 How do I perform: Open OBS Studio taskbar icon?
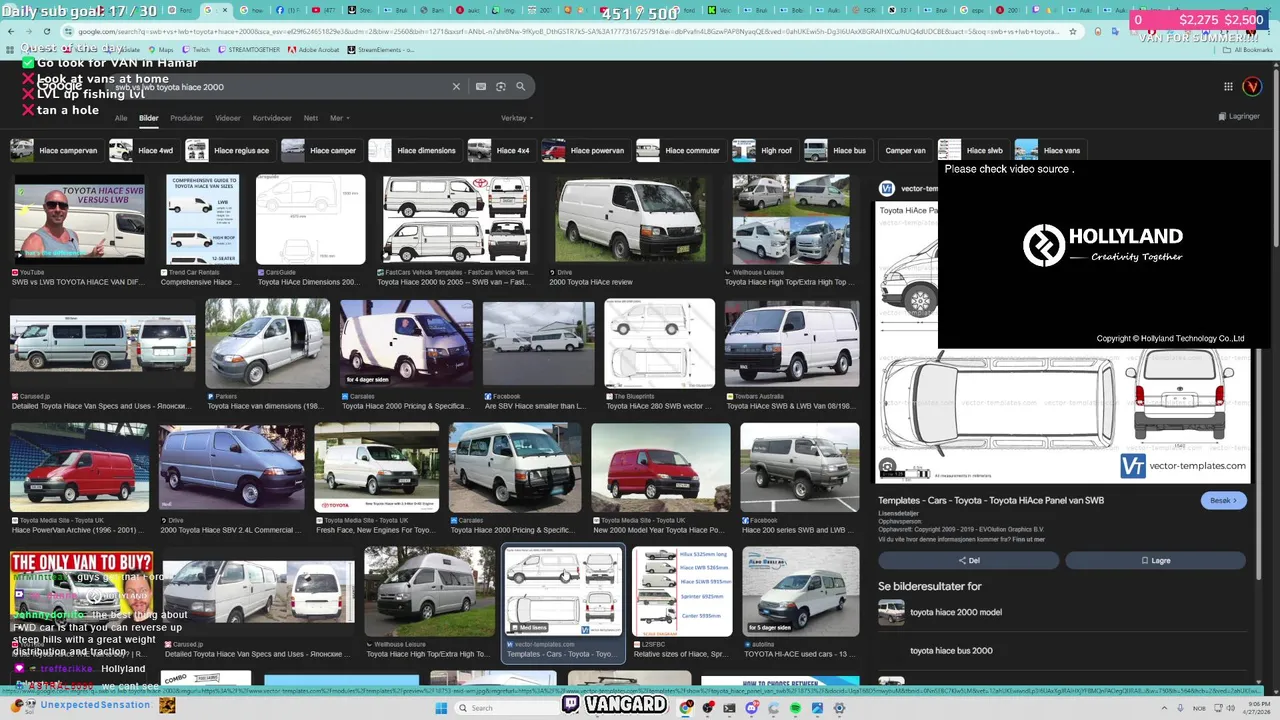coord(708,708)
